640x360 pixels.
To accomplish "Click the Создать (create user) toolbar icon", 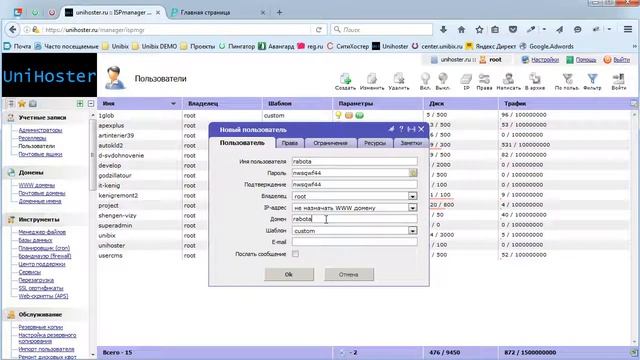I will [x=345, y=81].
